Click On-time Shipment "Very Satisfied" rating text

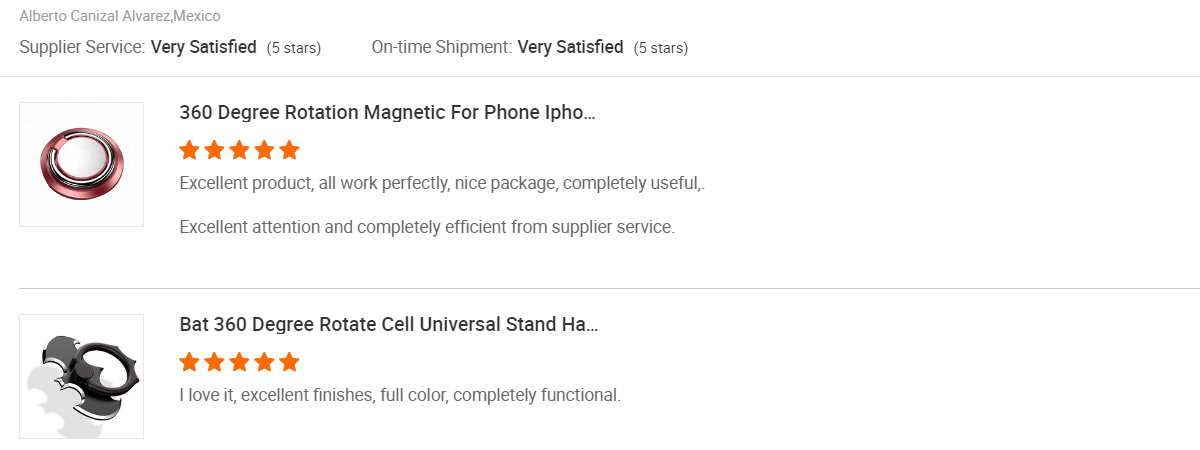pos(570,47)
